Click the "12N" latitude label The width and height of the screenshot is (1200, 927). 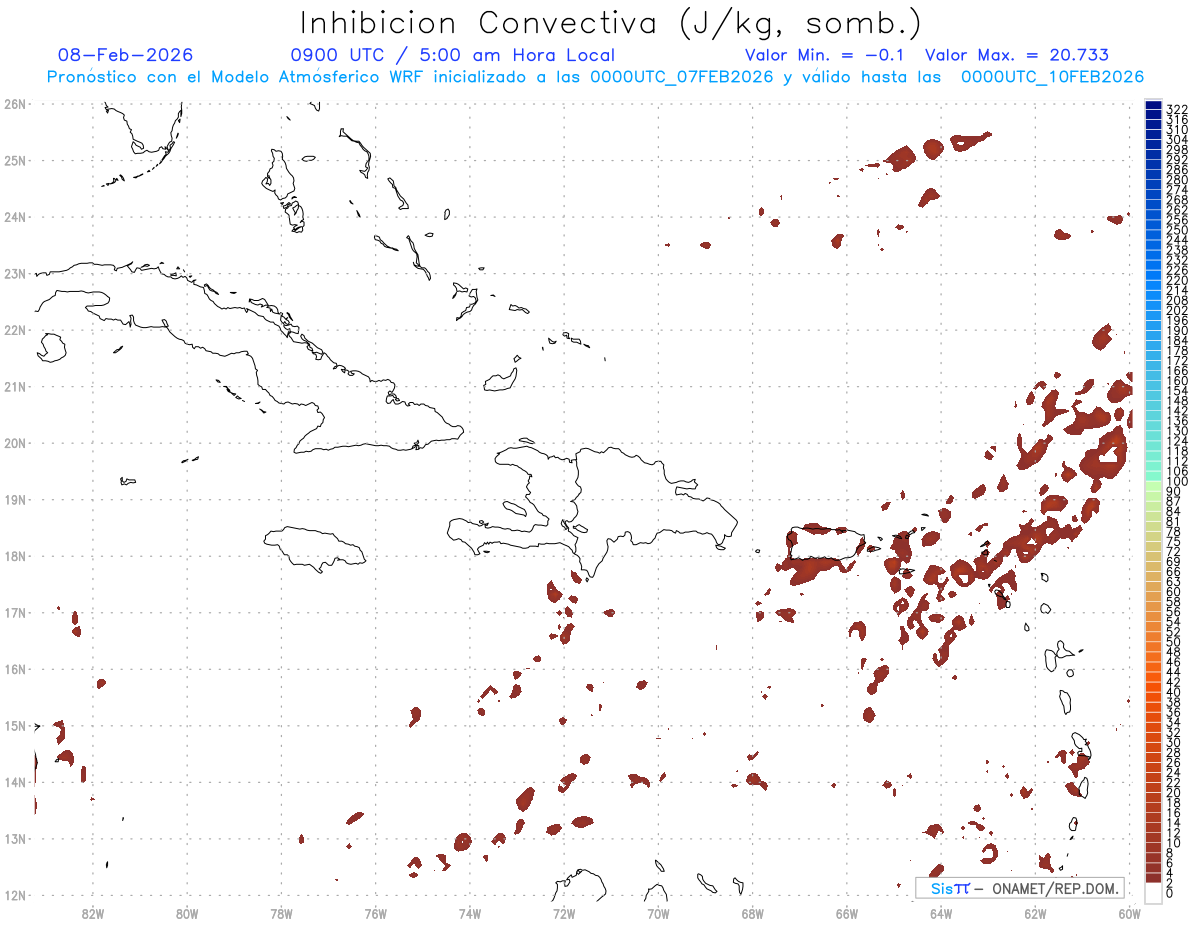tap(15, 896)
